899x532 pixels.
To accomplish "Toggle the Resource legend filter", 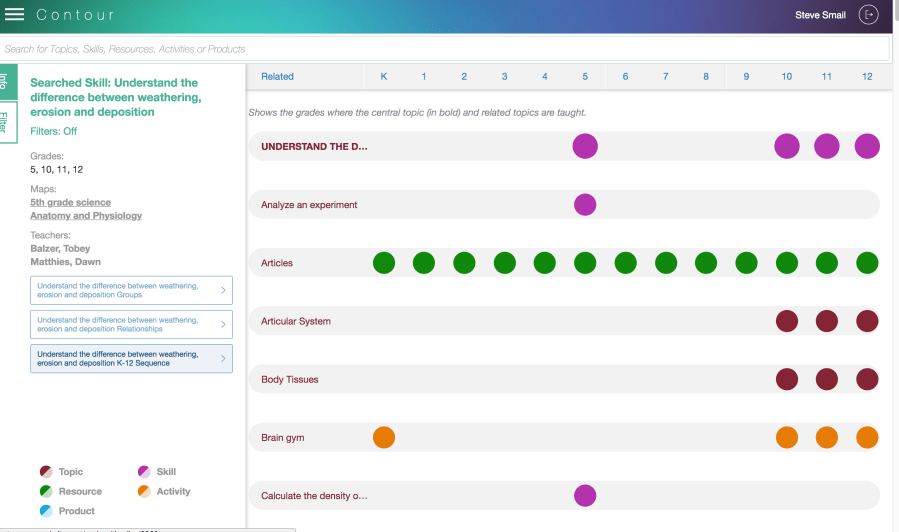I will click(47, 491).
